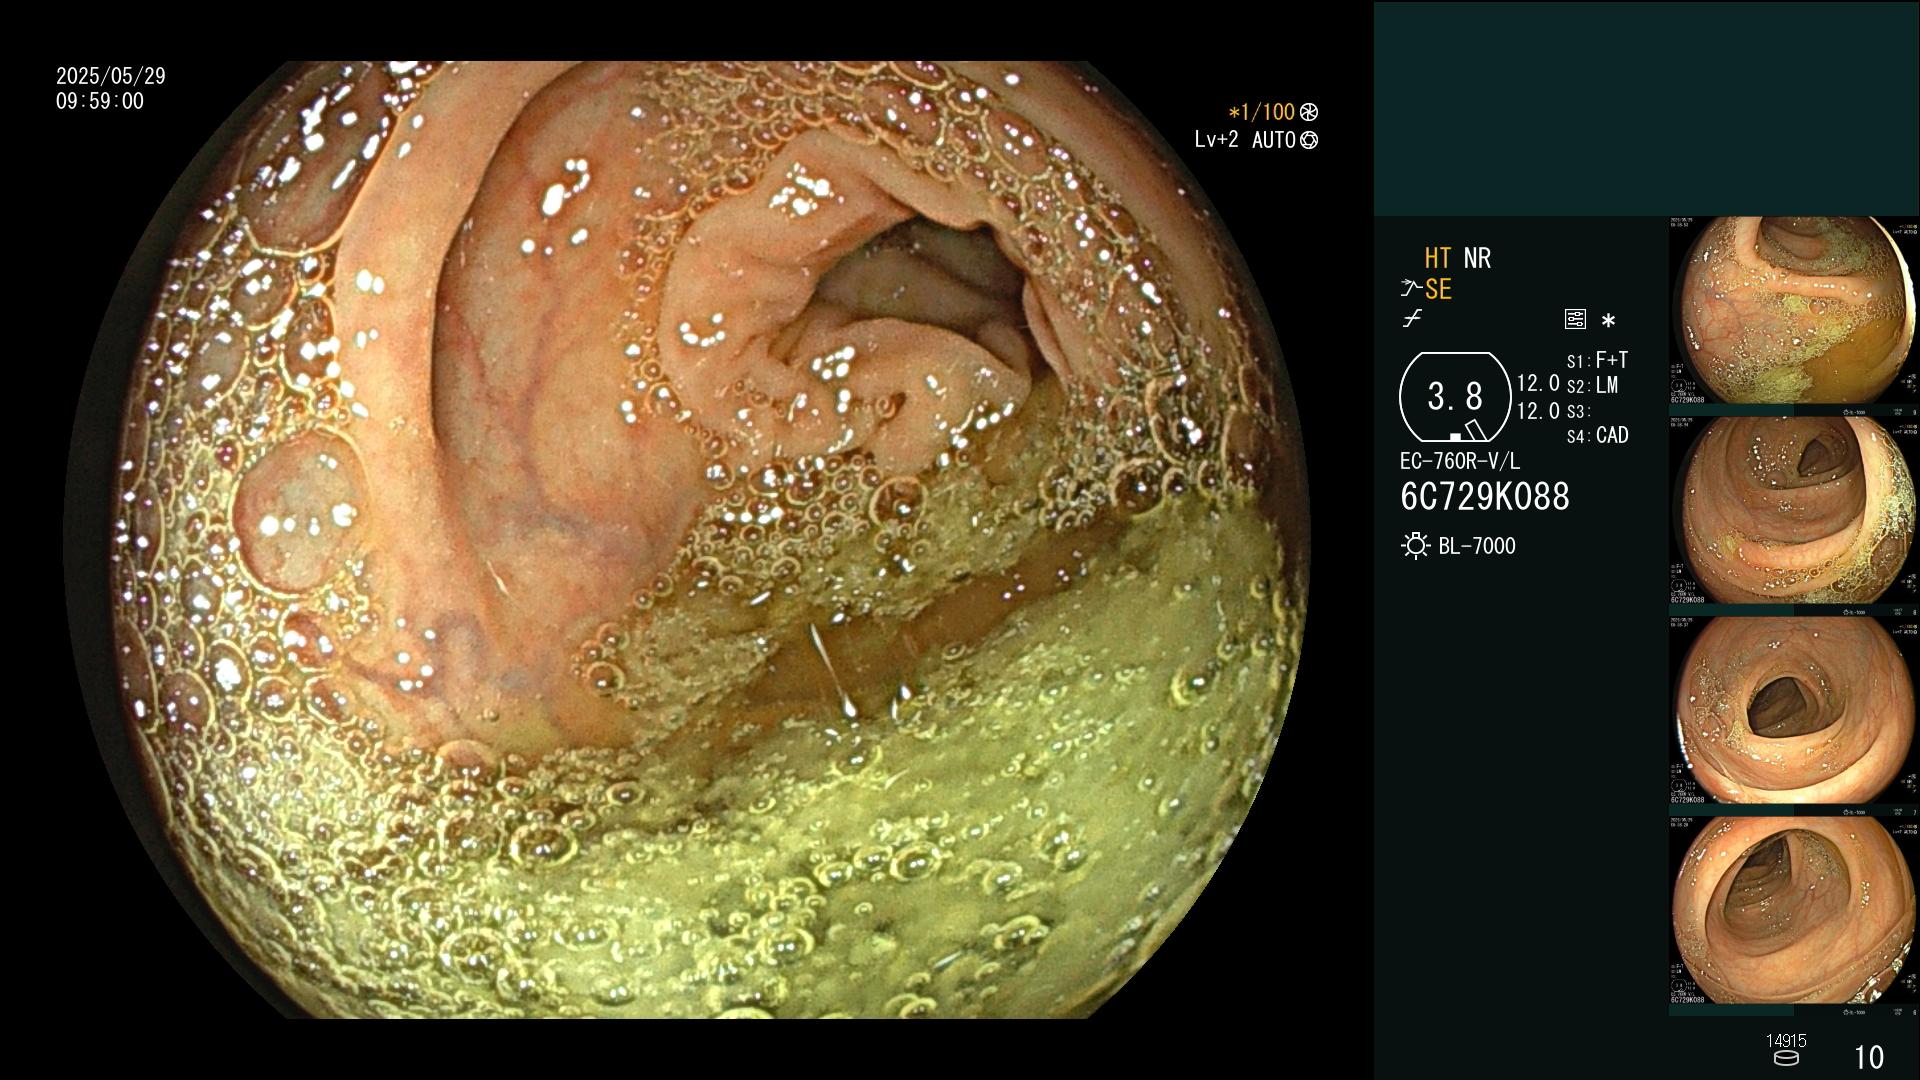Select the HT indicator

(x=1437, y=259)
